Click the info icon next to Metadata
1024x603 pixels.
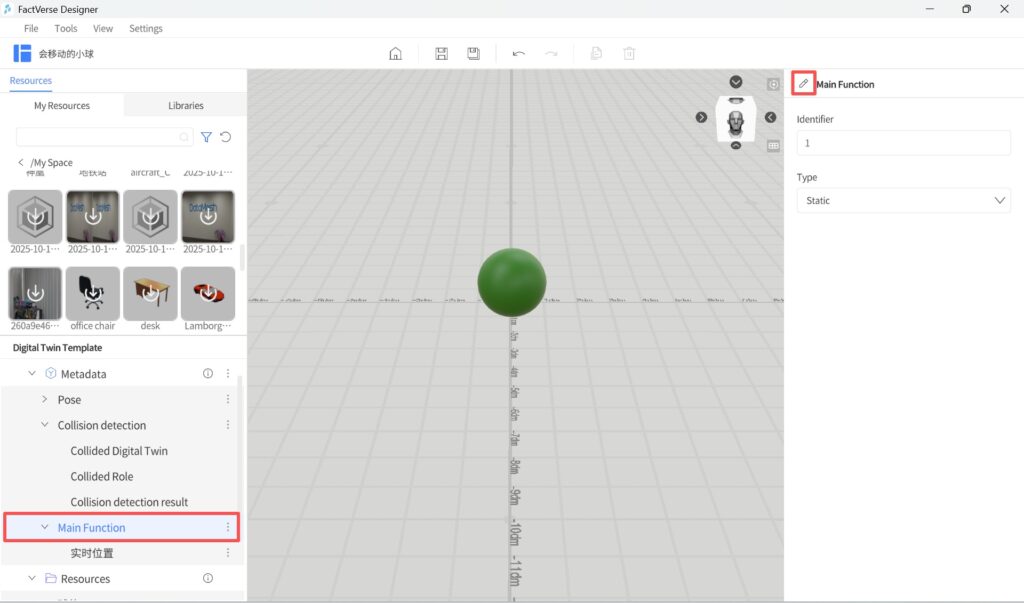point(207,373)
